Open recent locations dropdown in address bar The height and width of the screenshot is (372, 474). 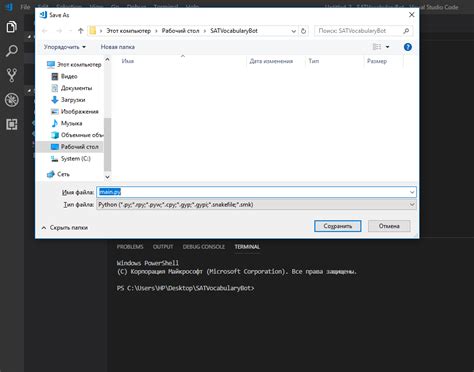[293, 31]
